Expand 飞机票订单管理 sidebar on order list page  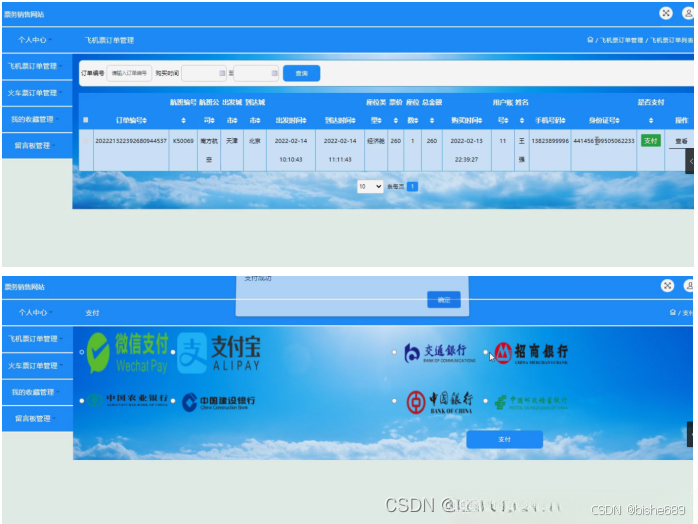pos(37,66)
